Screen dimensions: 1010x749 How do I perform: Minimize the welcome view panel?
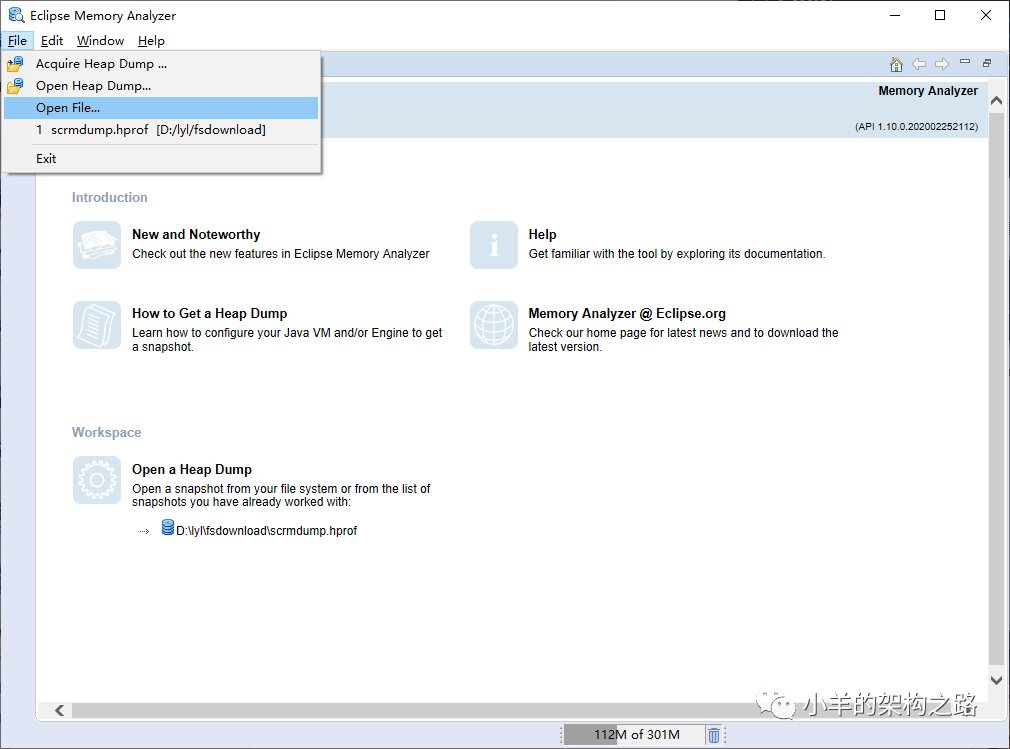pos(965,62)
